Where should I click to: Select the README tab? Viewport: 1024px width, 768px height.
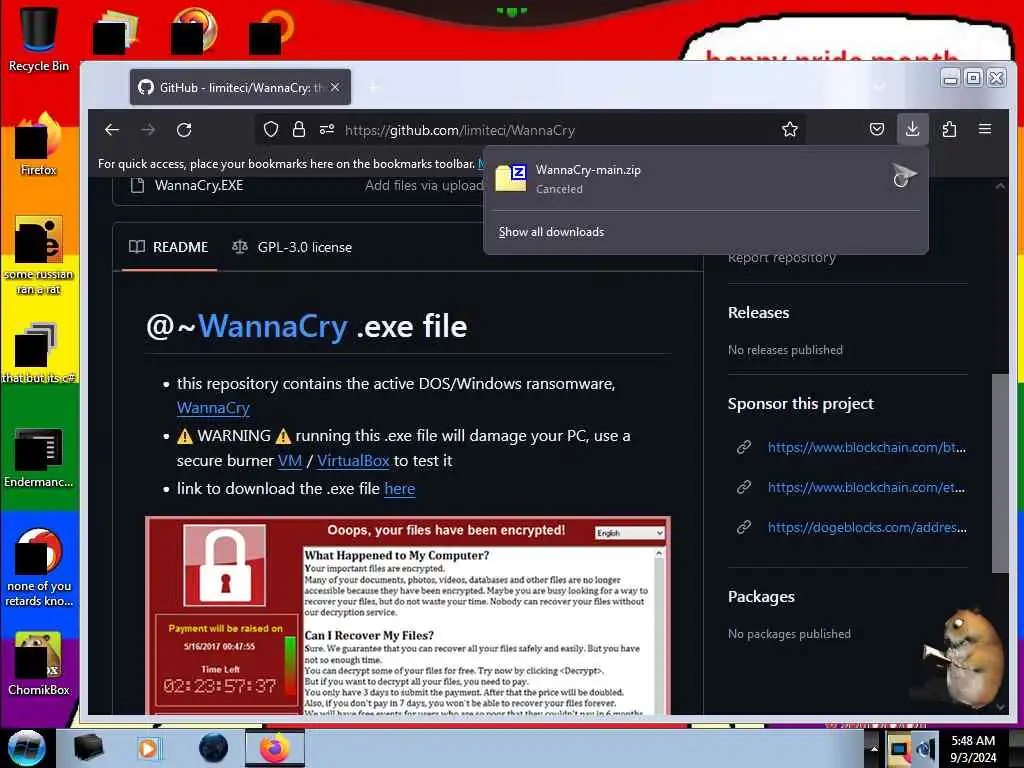click(x=168, y=247)
